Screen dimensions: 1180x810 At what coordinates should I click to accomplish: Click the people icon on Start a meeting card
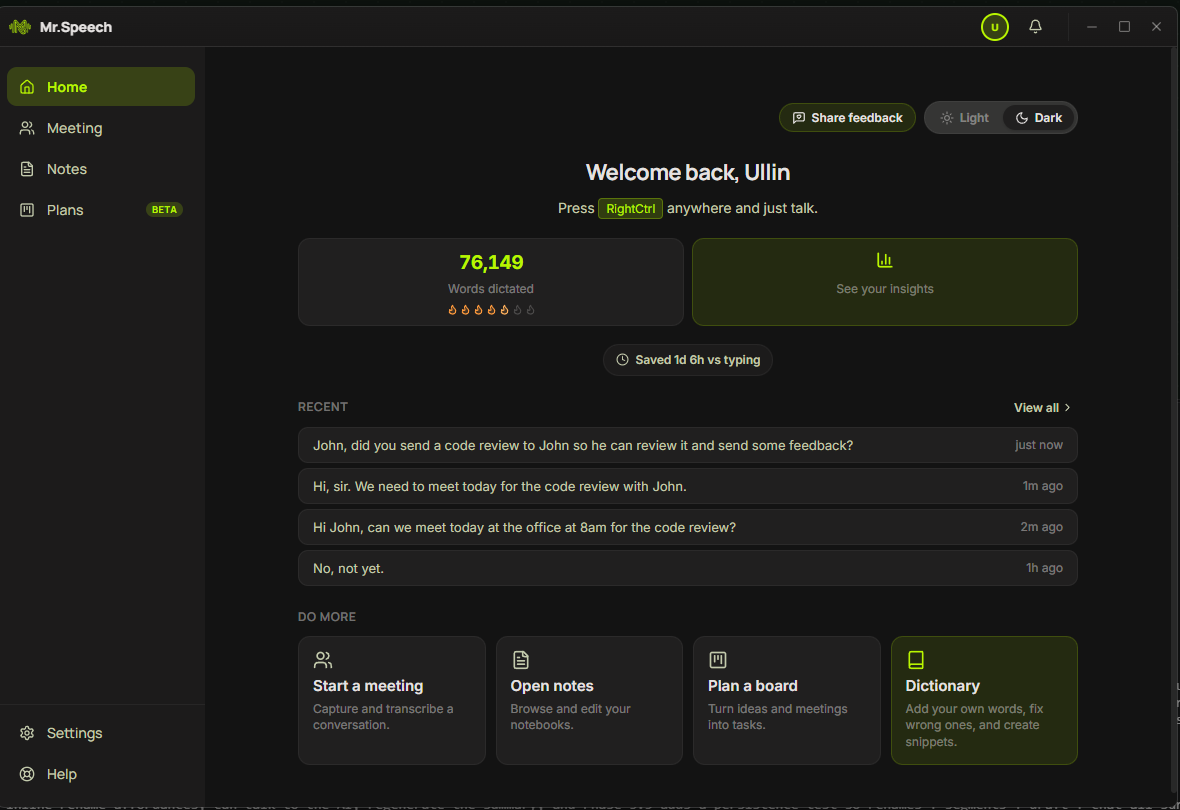(323, 660)
